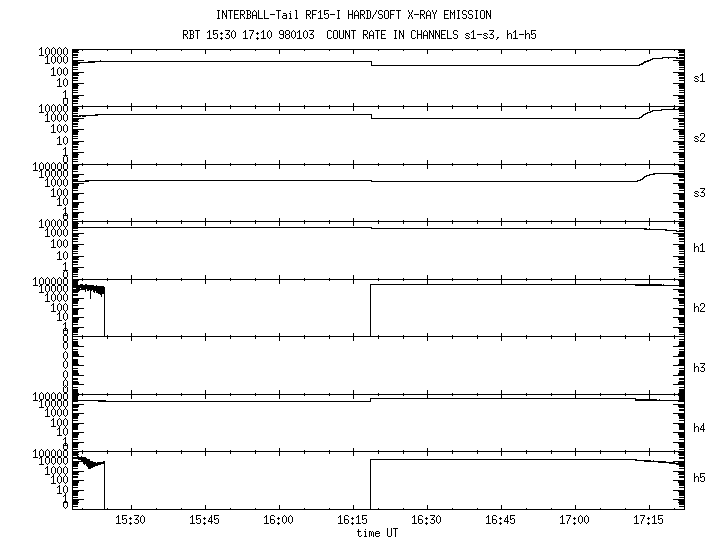Image resolution: width=720 pixels, height=550 pixels.
Task: Click the empty h3 channel plot area
Action: click(x=378, y=364)
